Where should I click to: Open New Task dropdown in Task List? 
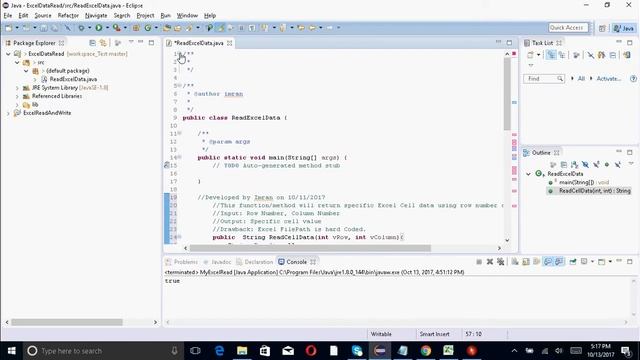538,55
